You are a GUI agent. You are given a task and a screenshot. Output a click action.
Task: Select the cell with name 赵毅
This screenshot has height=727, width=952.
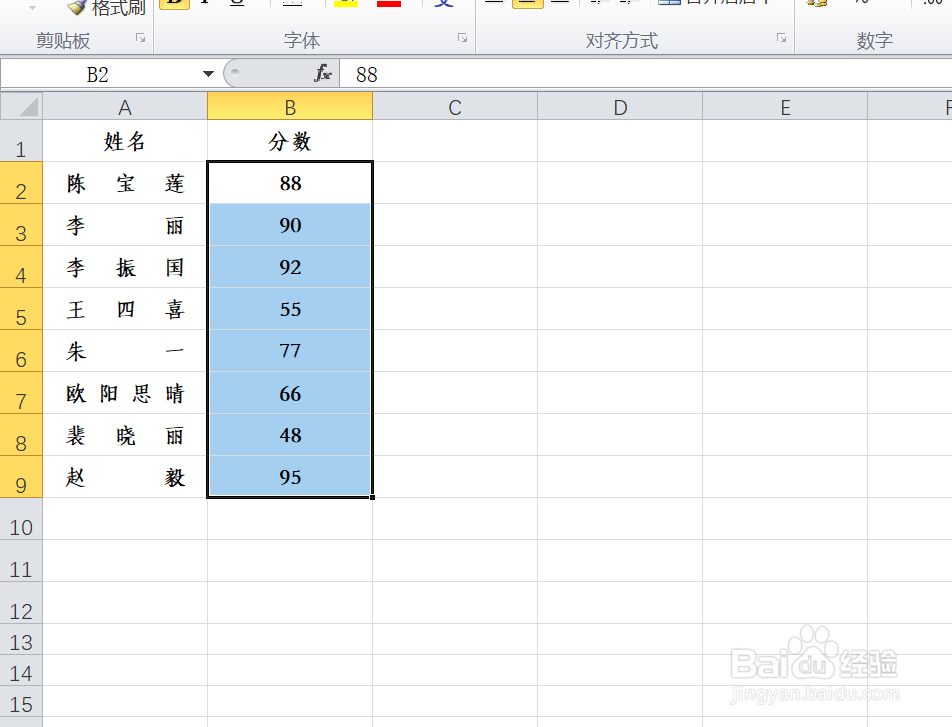pyautogui.click(x=125, y=477)
